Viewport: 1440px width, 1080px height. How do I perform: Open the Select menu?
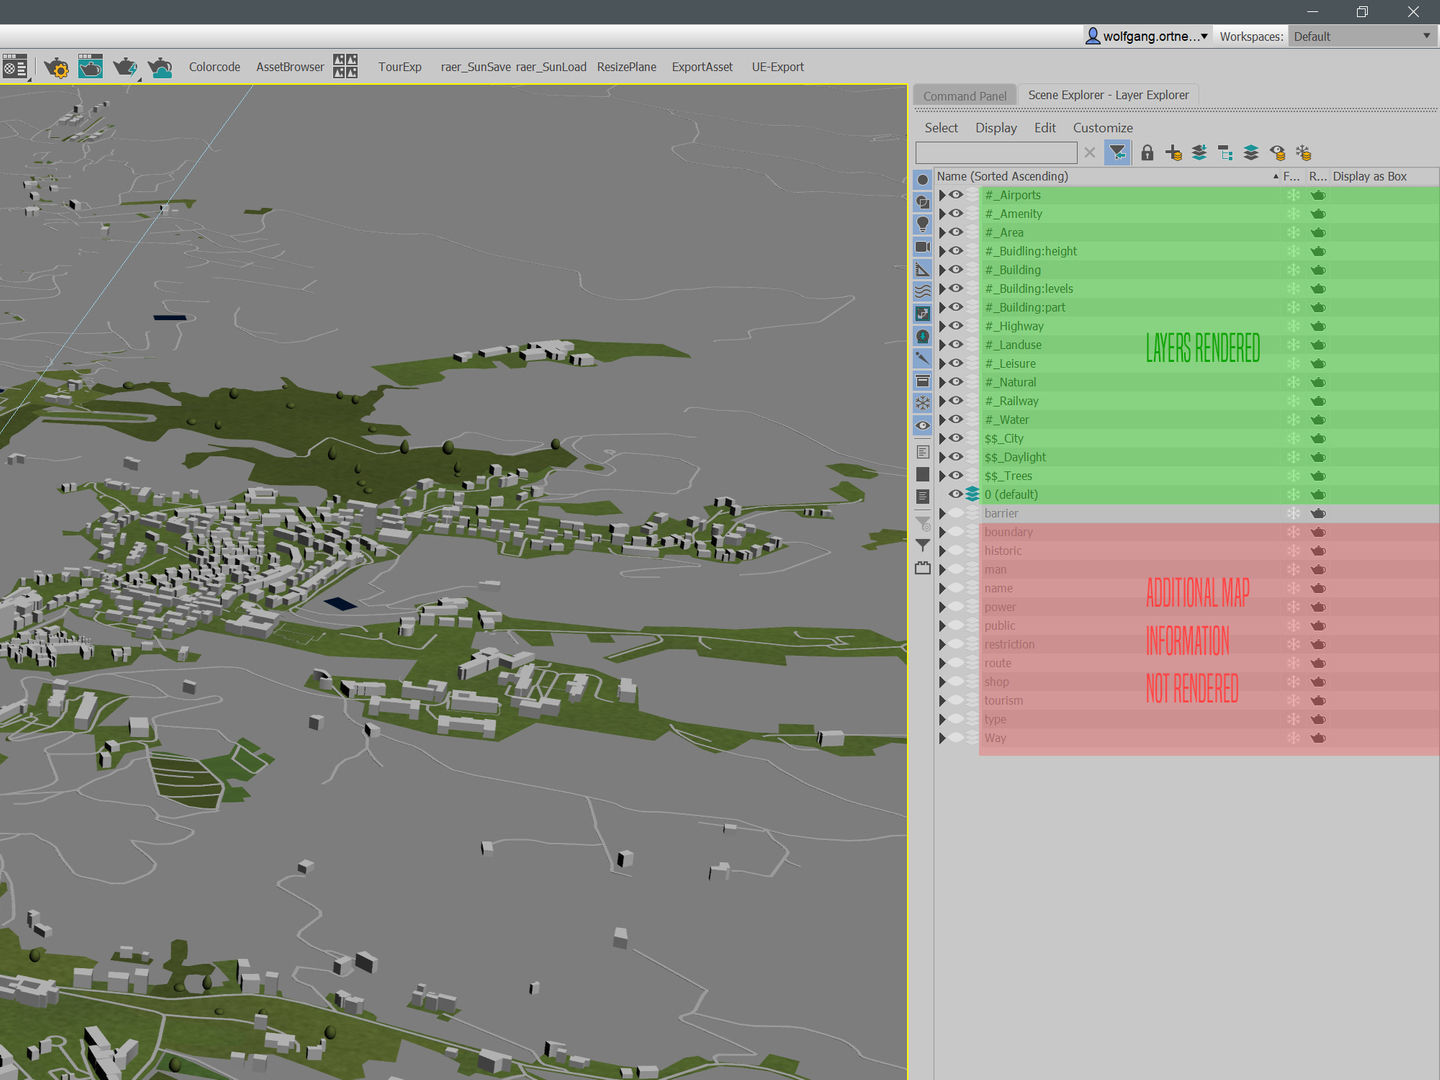[x=941, y=128]
